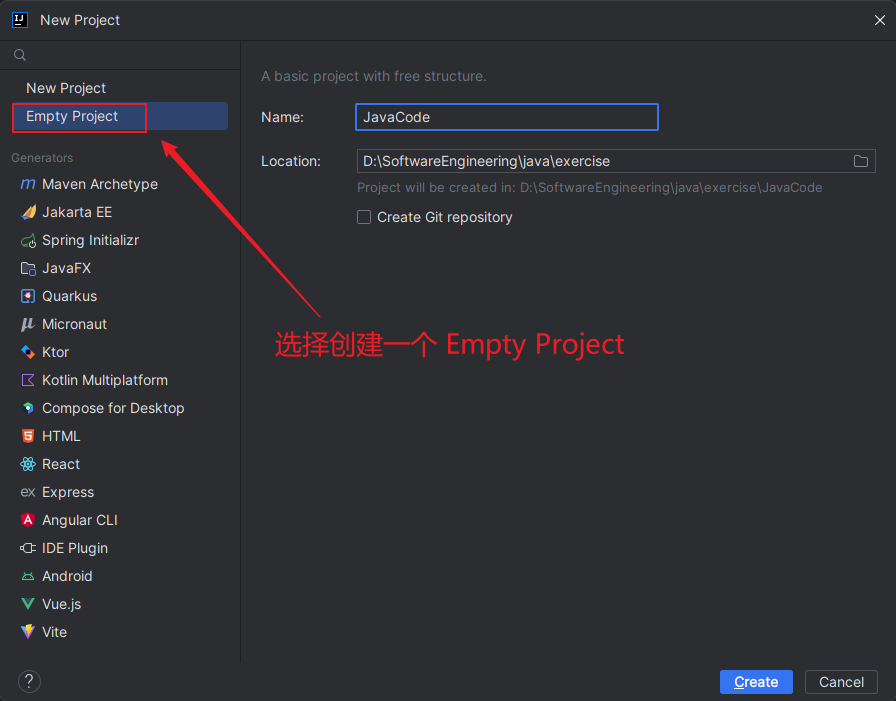The width and height of the screenshot is (896, 701).
Task: Select New Project in the sidebar
Action: point(66,88)
